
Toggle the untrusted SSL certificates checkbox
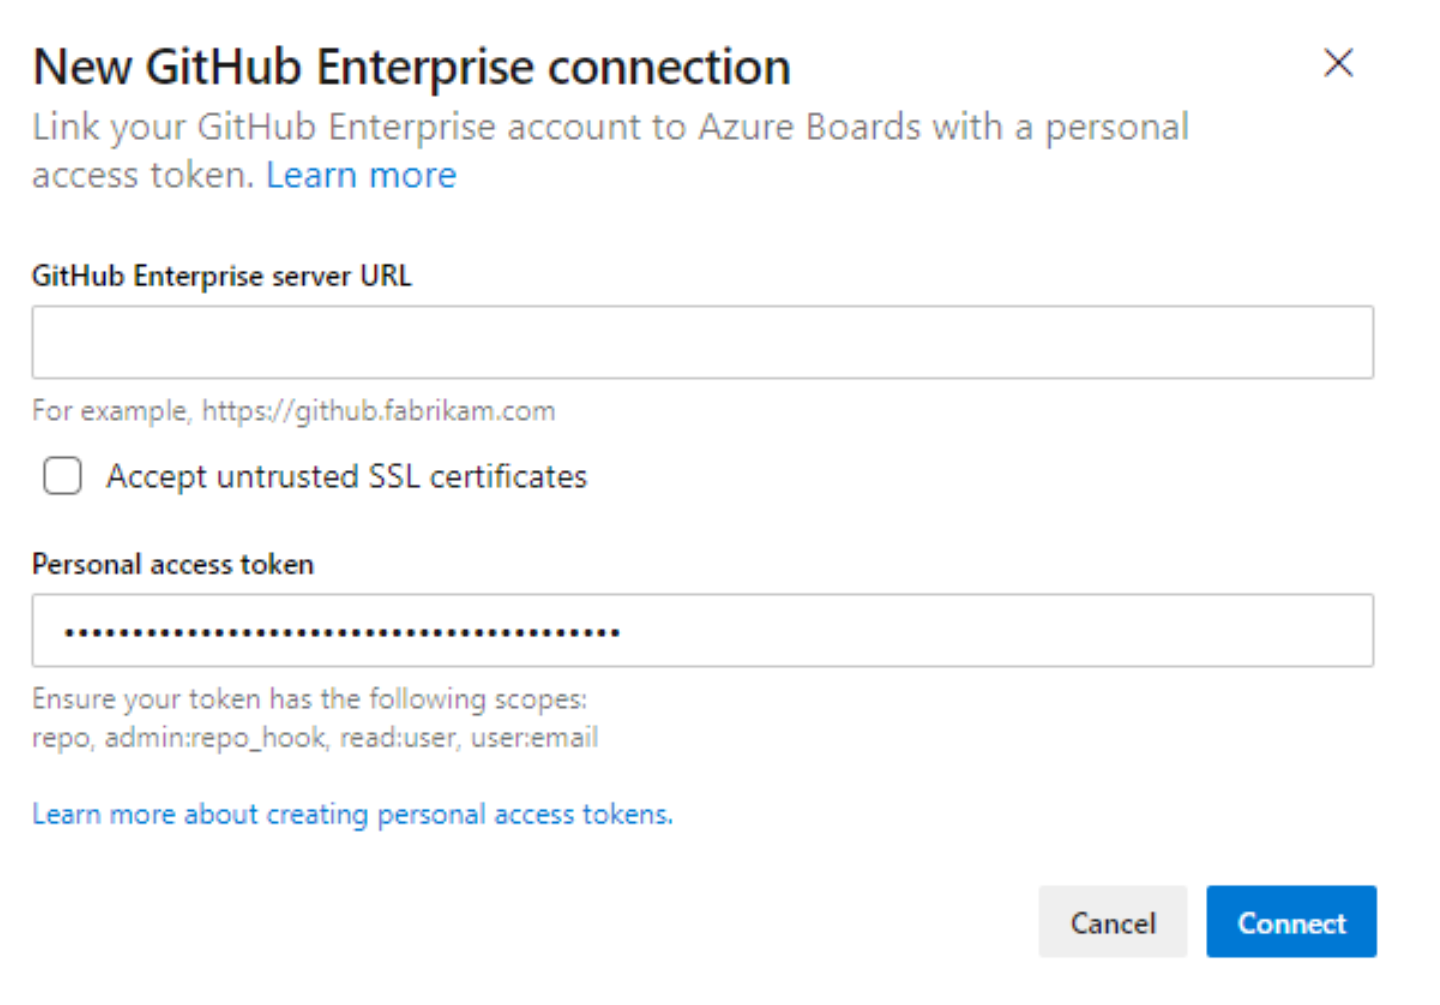coord(62,476)
